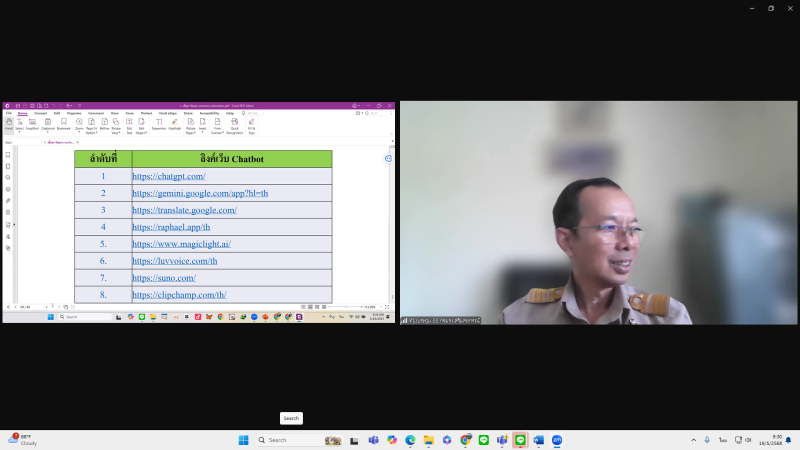
Task: Click the Windows taskbar Search box
Action: (298, 440)
